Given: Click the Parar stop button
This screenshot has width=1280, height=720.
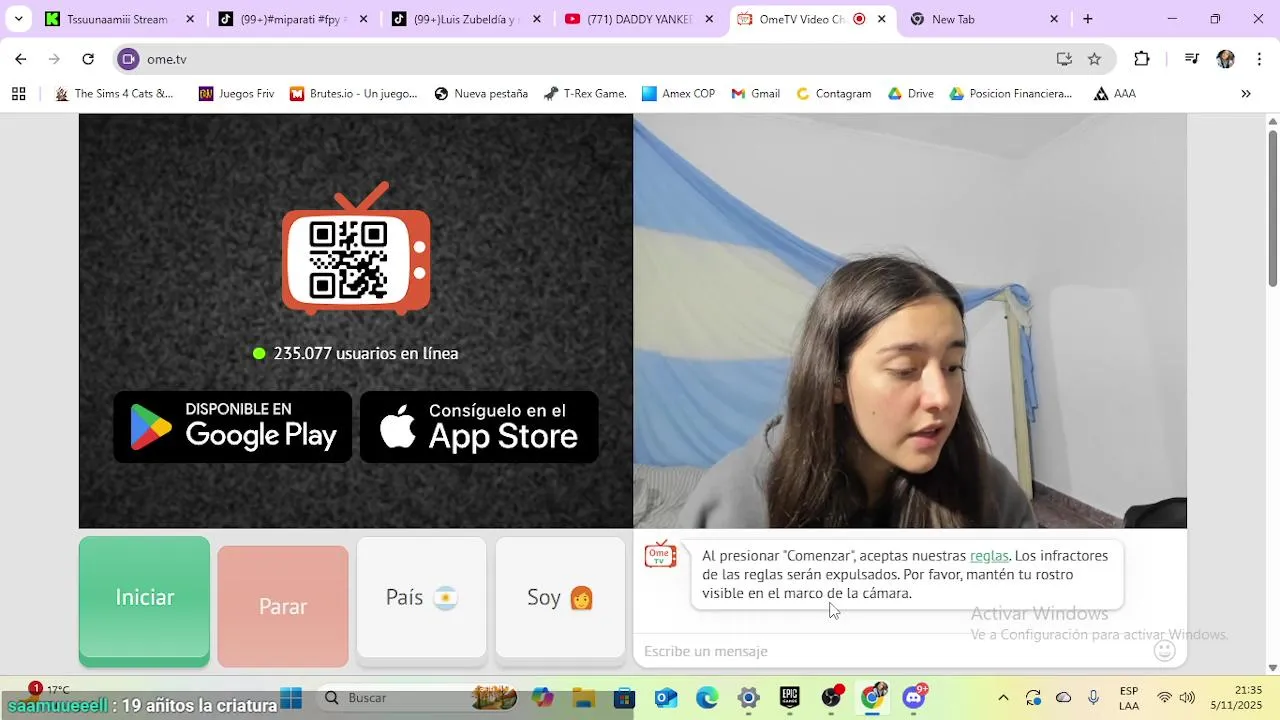Looking at the screenshot, I should tap(283, 606).
